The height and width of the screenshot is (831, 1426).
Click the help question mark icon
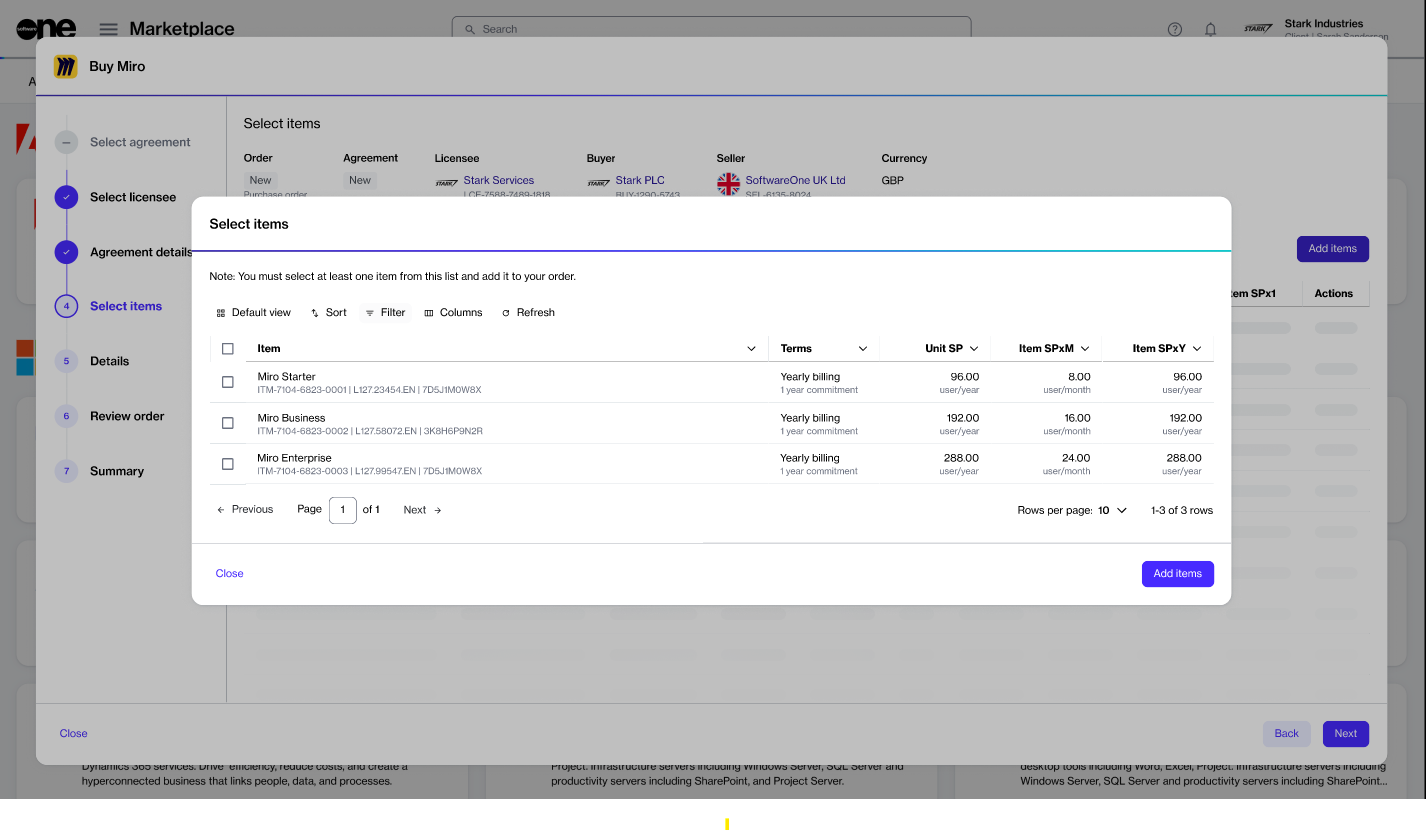click(x=1175, y=30)
